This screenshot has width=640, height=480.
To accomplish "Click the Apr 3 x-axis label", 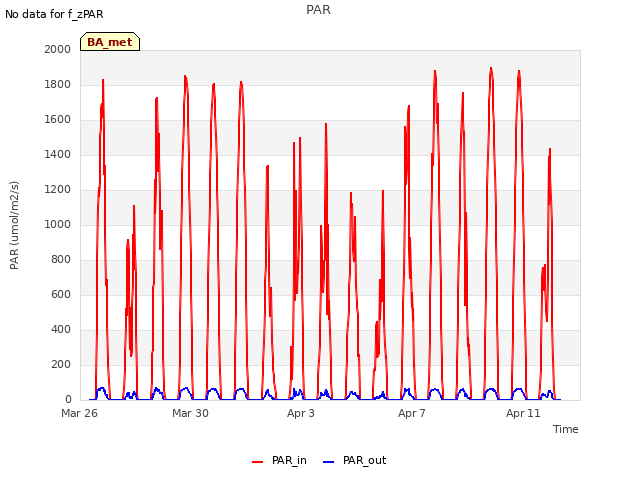I will pos(301,413).
